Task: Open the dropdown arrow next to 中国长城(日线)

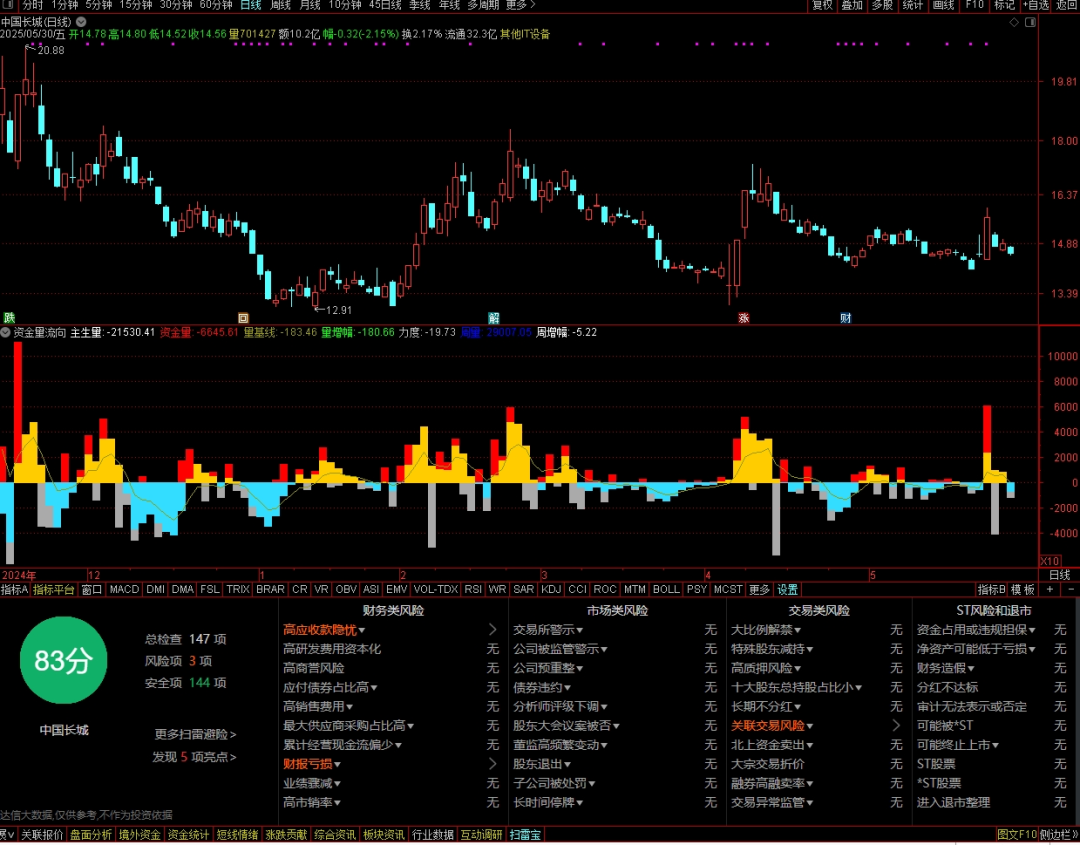Action: click(81, 22)
